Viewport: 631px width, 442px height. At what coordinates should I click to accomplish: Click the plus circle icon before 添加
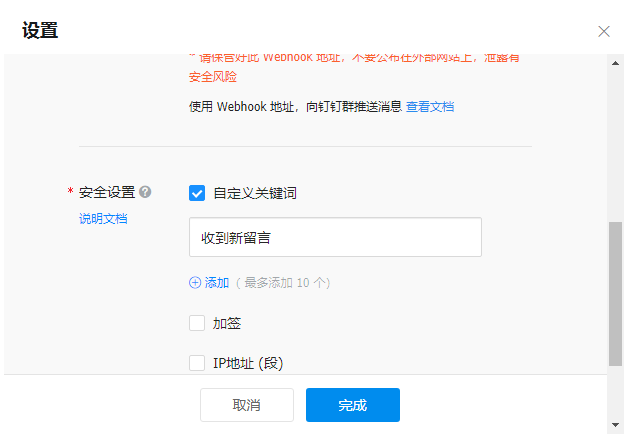[x=195, y=283]
